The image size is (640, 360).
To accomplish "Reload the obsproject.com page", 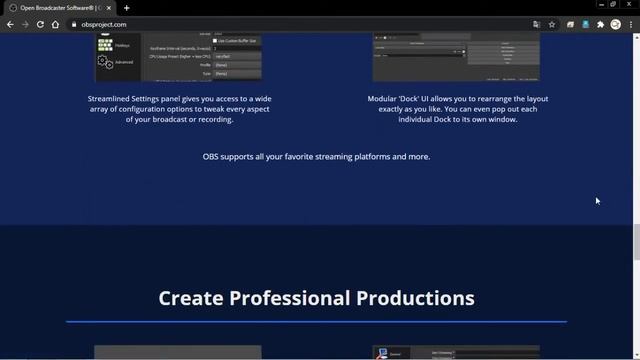I will (x=40, y=24).
